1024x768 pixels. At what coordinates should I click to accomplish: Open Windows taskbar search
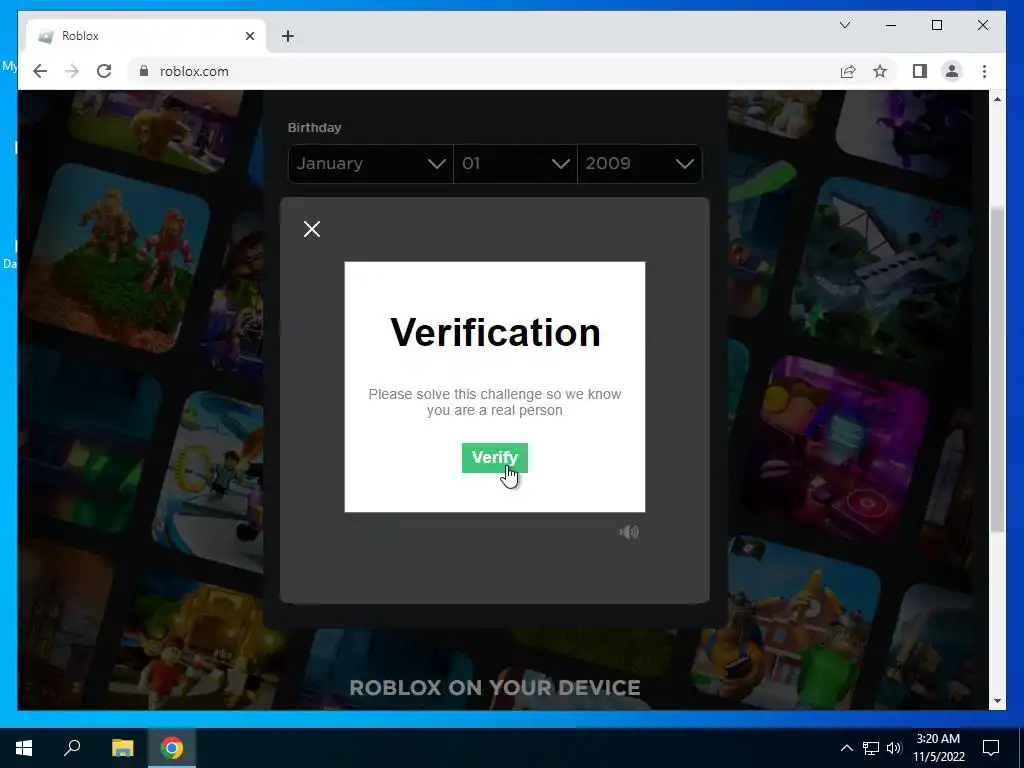(72, 748)
